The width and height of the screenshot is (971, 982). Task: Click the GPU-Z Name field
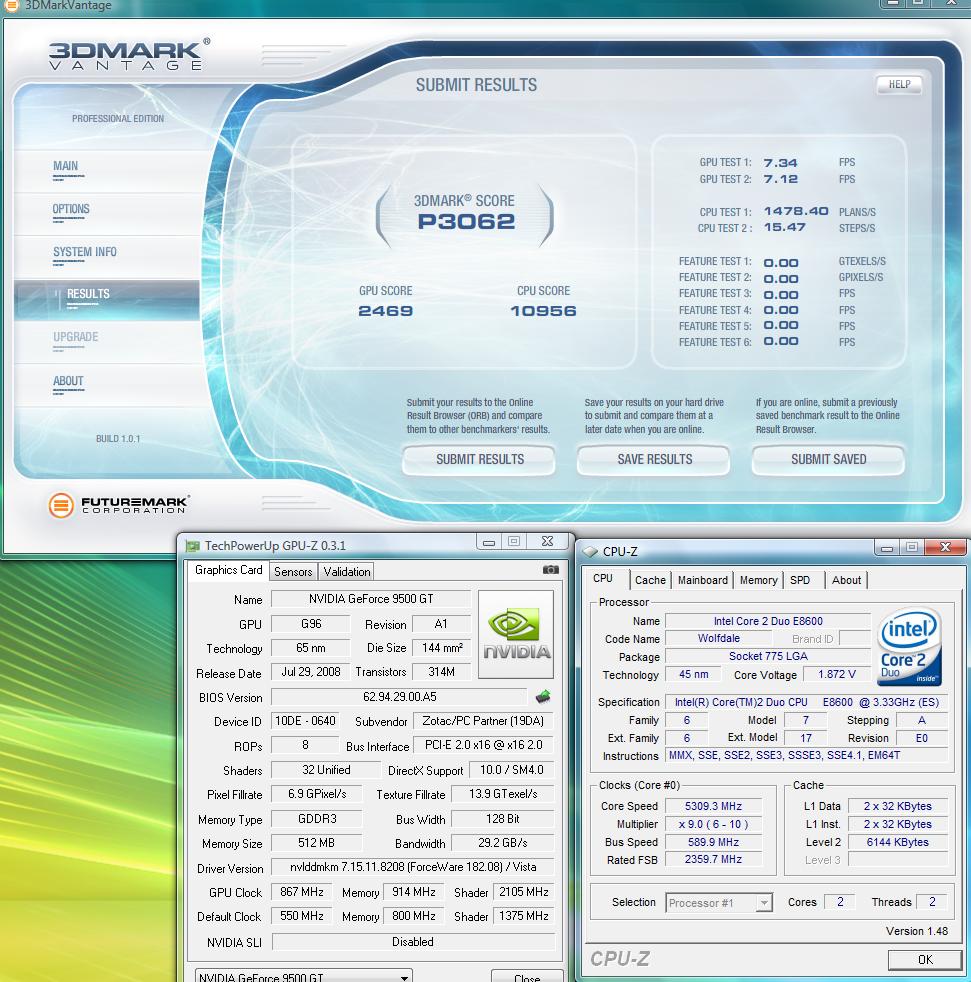point(371,599)
